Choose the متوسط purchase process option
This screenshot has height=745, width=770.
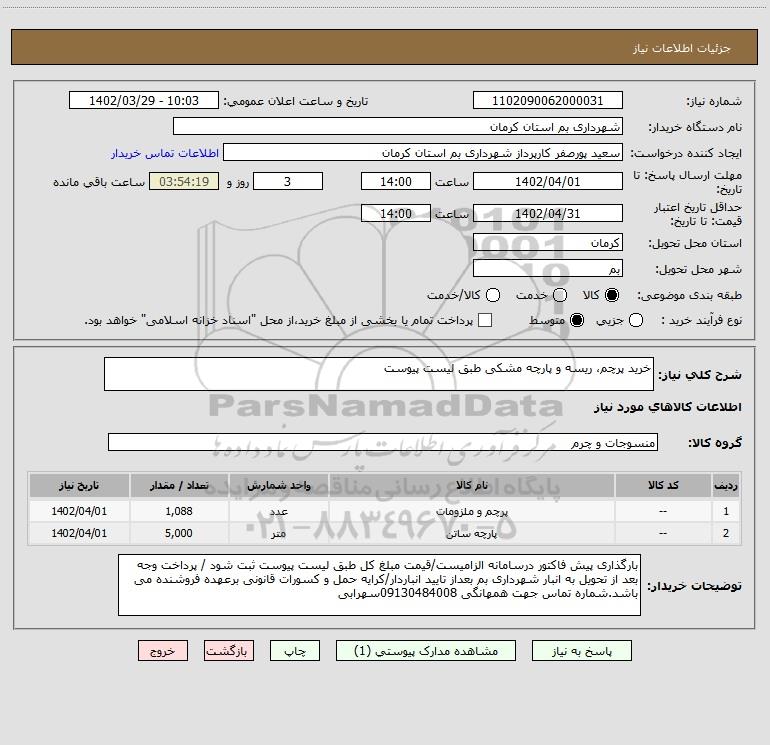pyautogui.click(x=577, y=320)
